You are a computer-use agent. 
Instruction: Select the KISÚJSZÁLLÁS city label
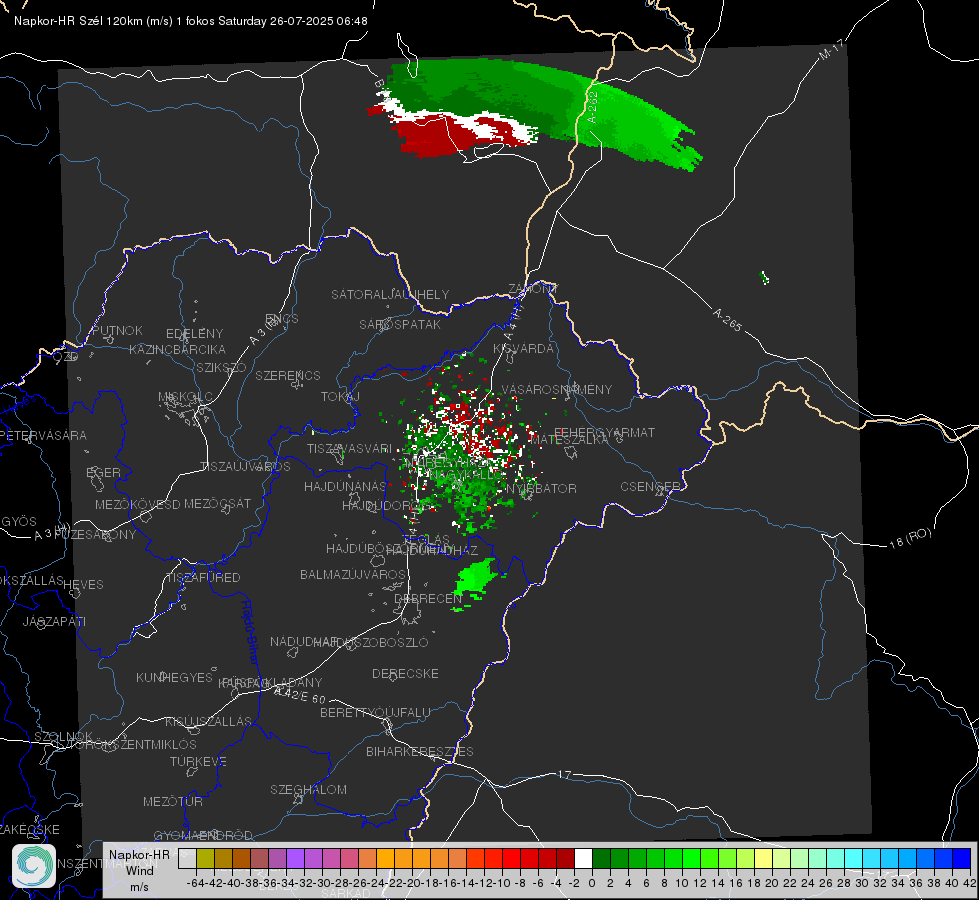[209, 721]
